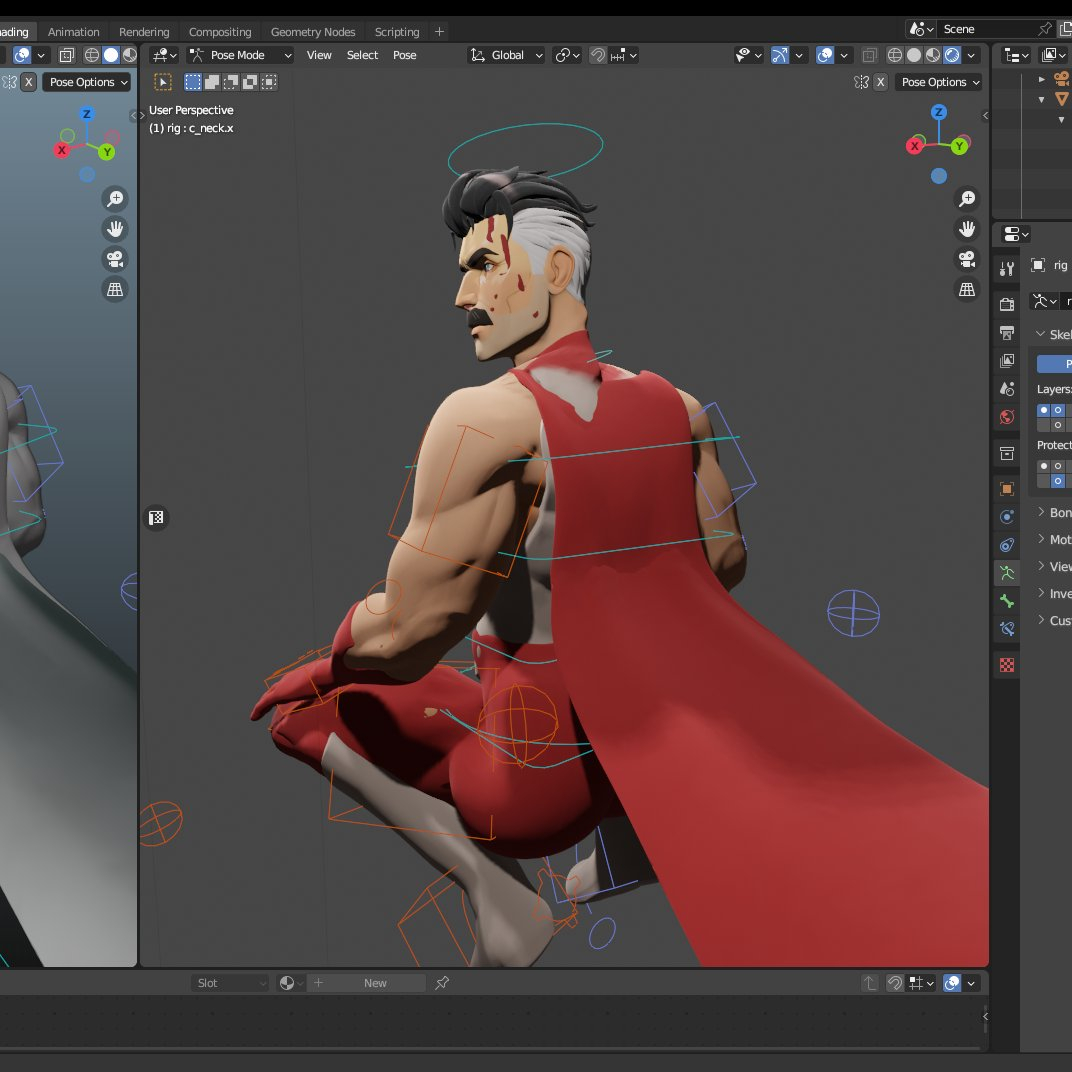Toggle viewport overlays display
The width and height of the screenshot is (1072, 1072).
click(825, 55)
